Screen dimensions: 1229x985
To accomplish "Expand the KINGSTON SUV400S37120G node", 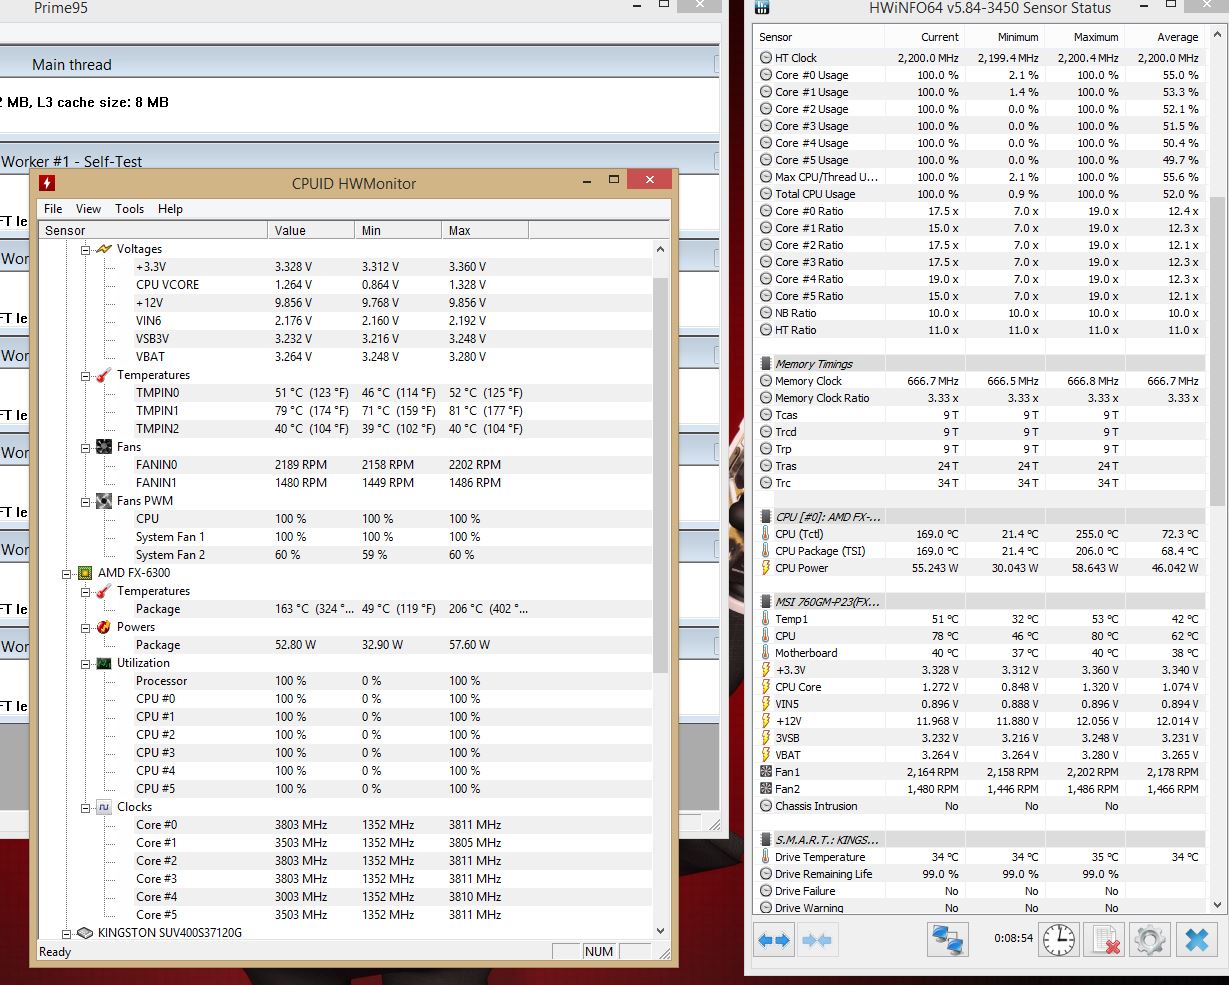I will point(67,933).
